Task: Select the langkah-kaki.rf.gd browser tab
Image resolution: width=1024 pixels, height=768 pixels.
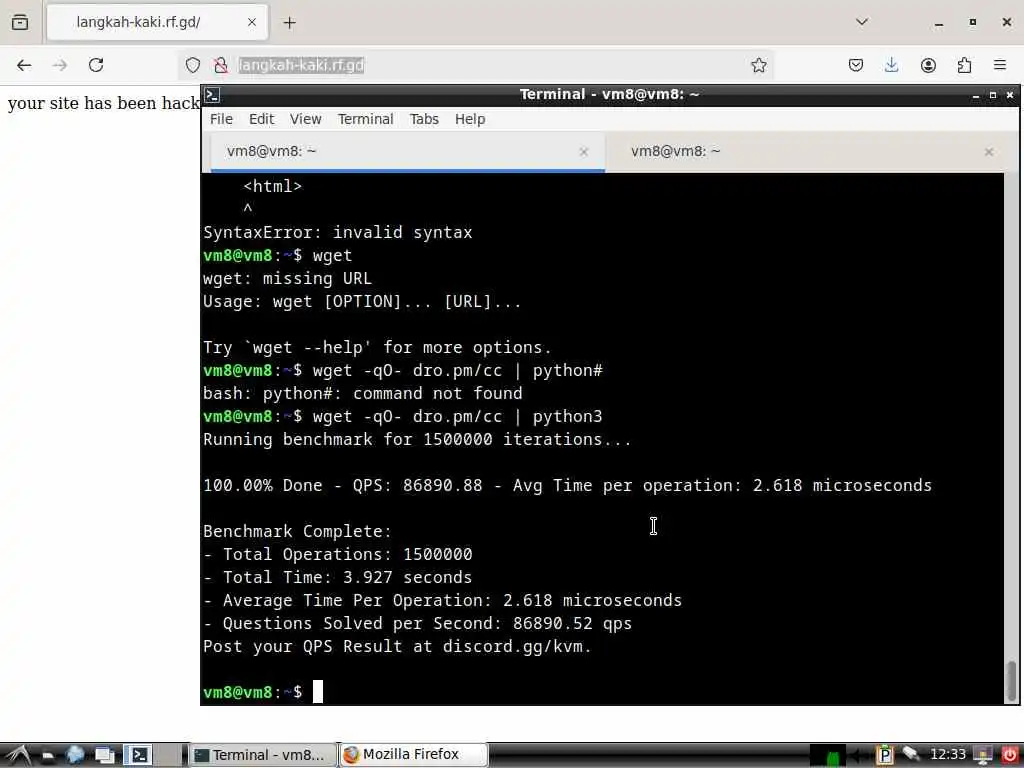Action: point(157,23)
